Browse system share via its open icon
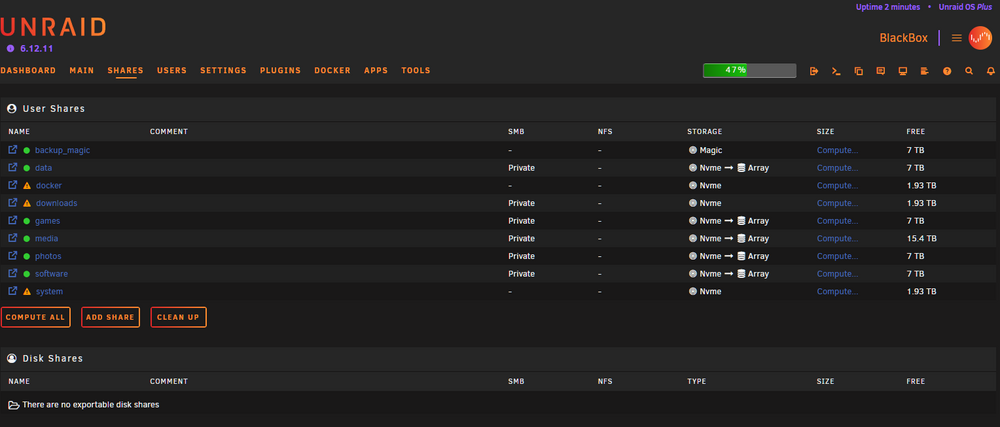Viewport: 1000px width, 427px height. pos(13,291)
